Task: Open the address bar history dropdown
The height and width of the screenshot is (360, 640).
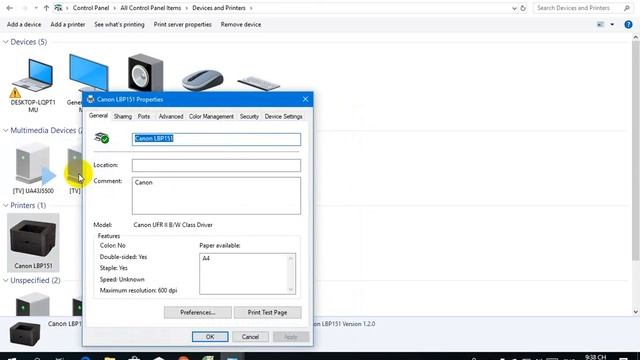Action: click(x=514, y=8)
